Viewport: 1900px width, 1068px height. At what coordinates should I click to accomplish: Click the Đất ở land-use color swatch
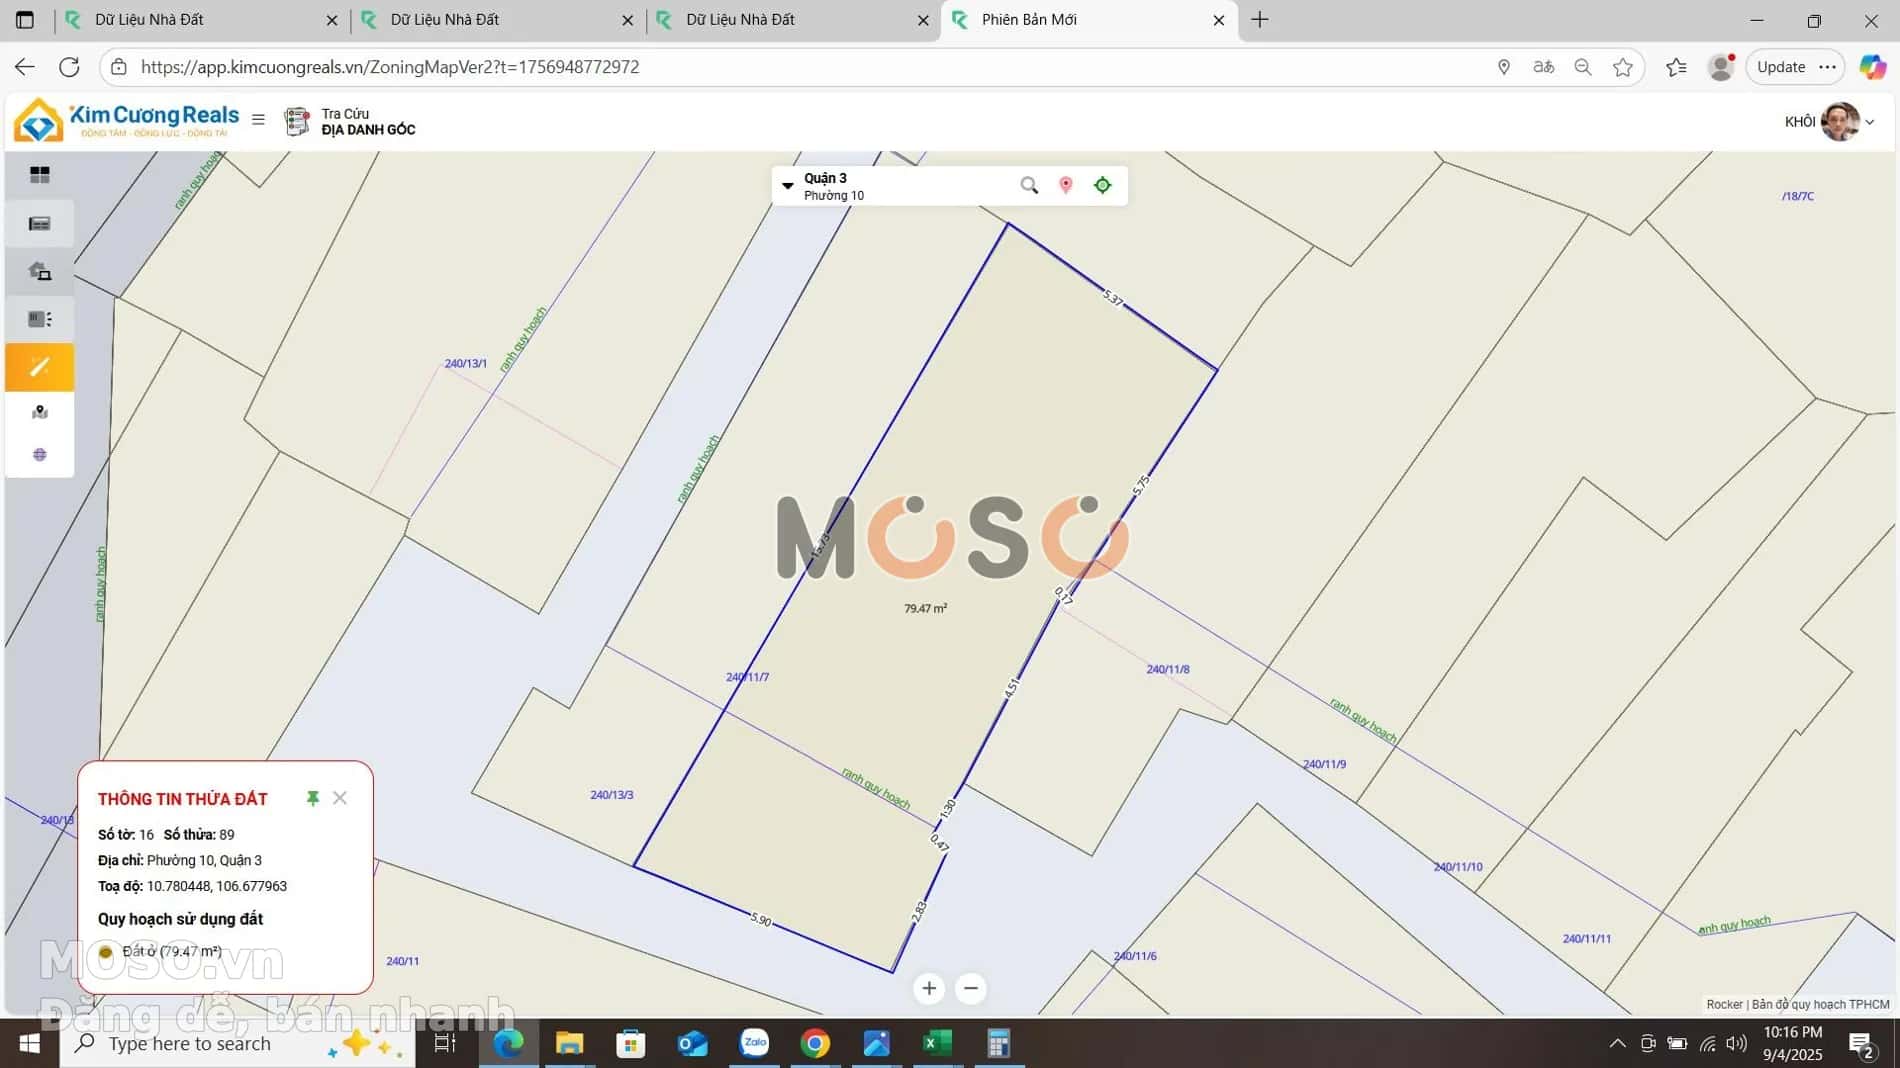click(106, 952)
